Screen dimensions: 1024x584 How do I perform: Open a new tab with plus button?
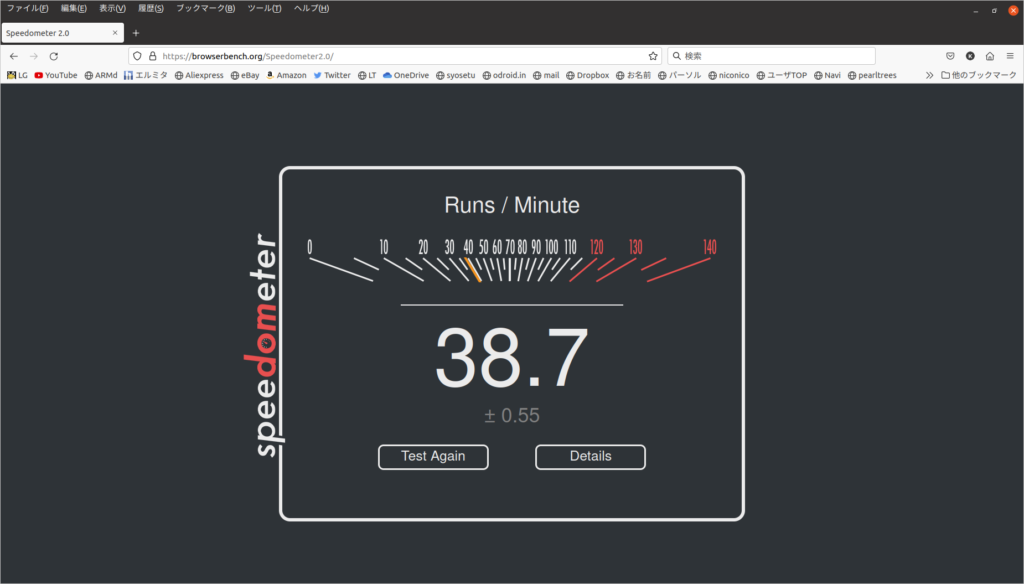pyautogui.click(x=136, y=33)
